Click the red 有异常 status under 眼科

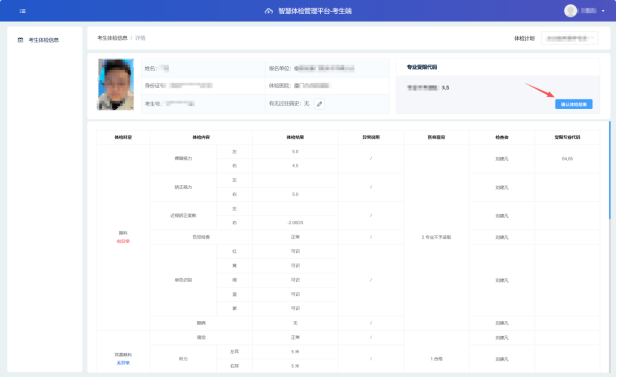coord(123,241)
